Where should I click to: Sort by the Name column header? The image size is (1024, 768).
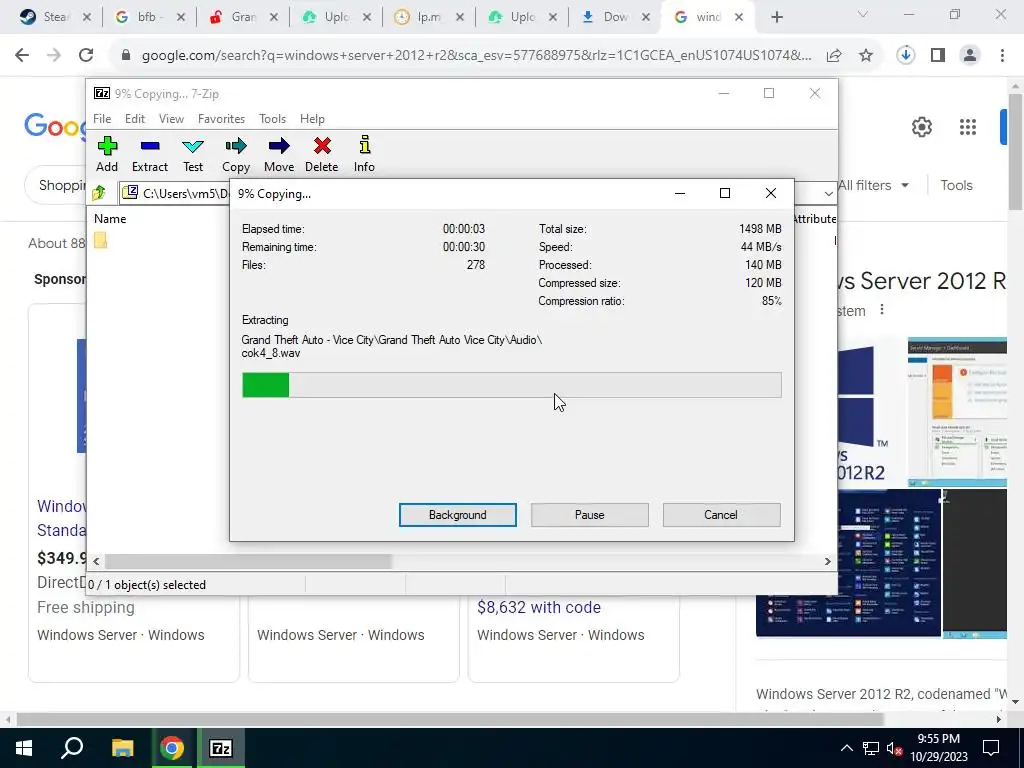coord(110,219)
